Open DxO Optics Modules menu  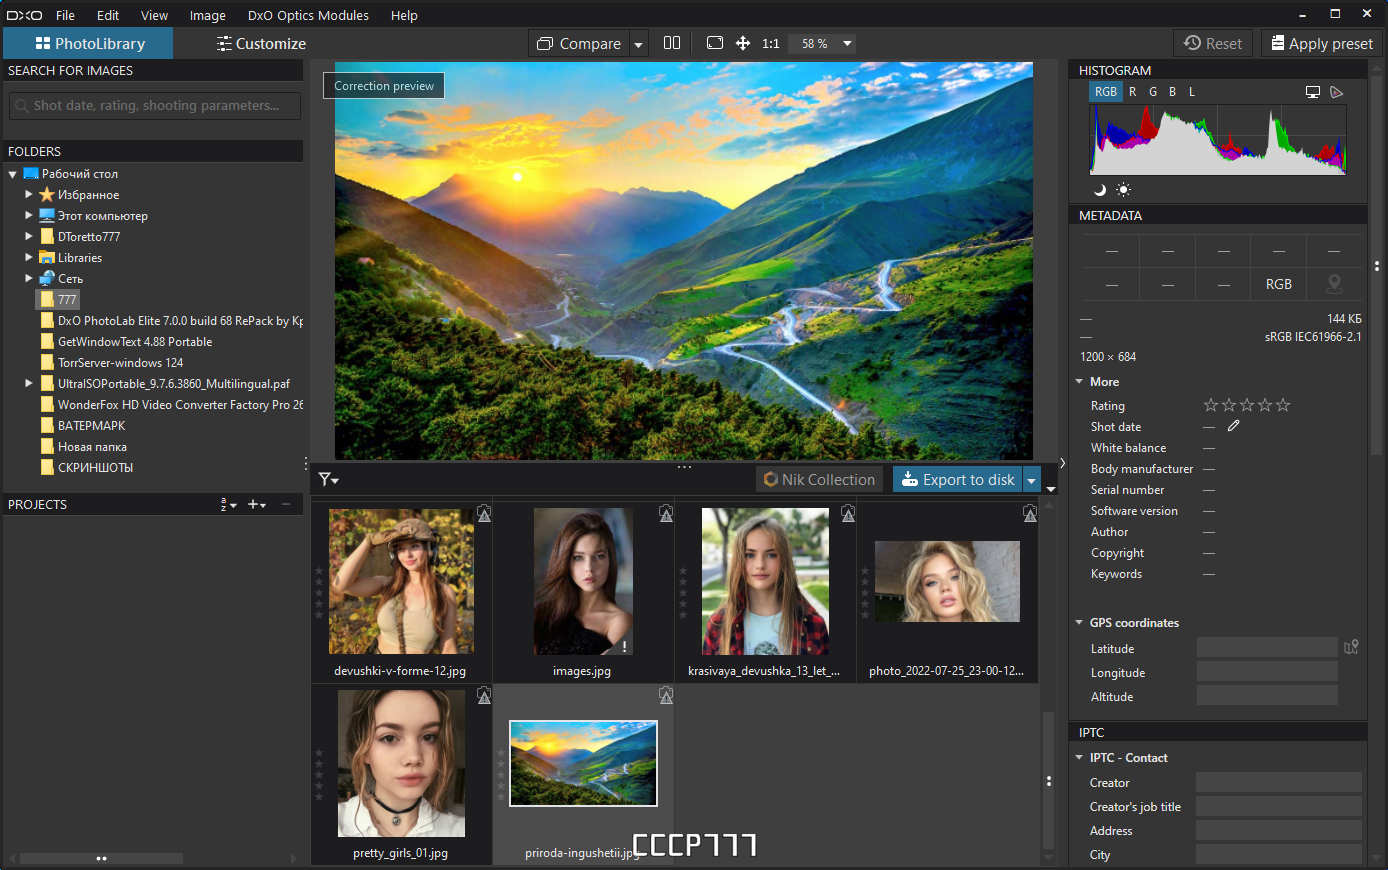(308, 15)
